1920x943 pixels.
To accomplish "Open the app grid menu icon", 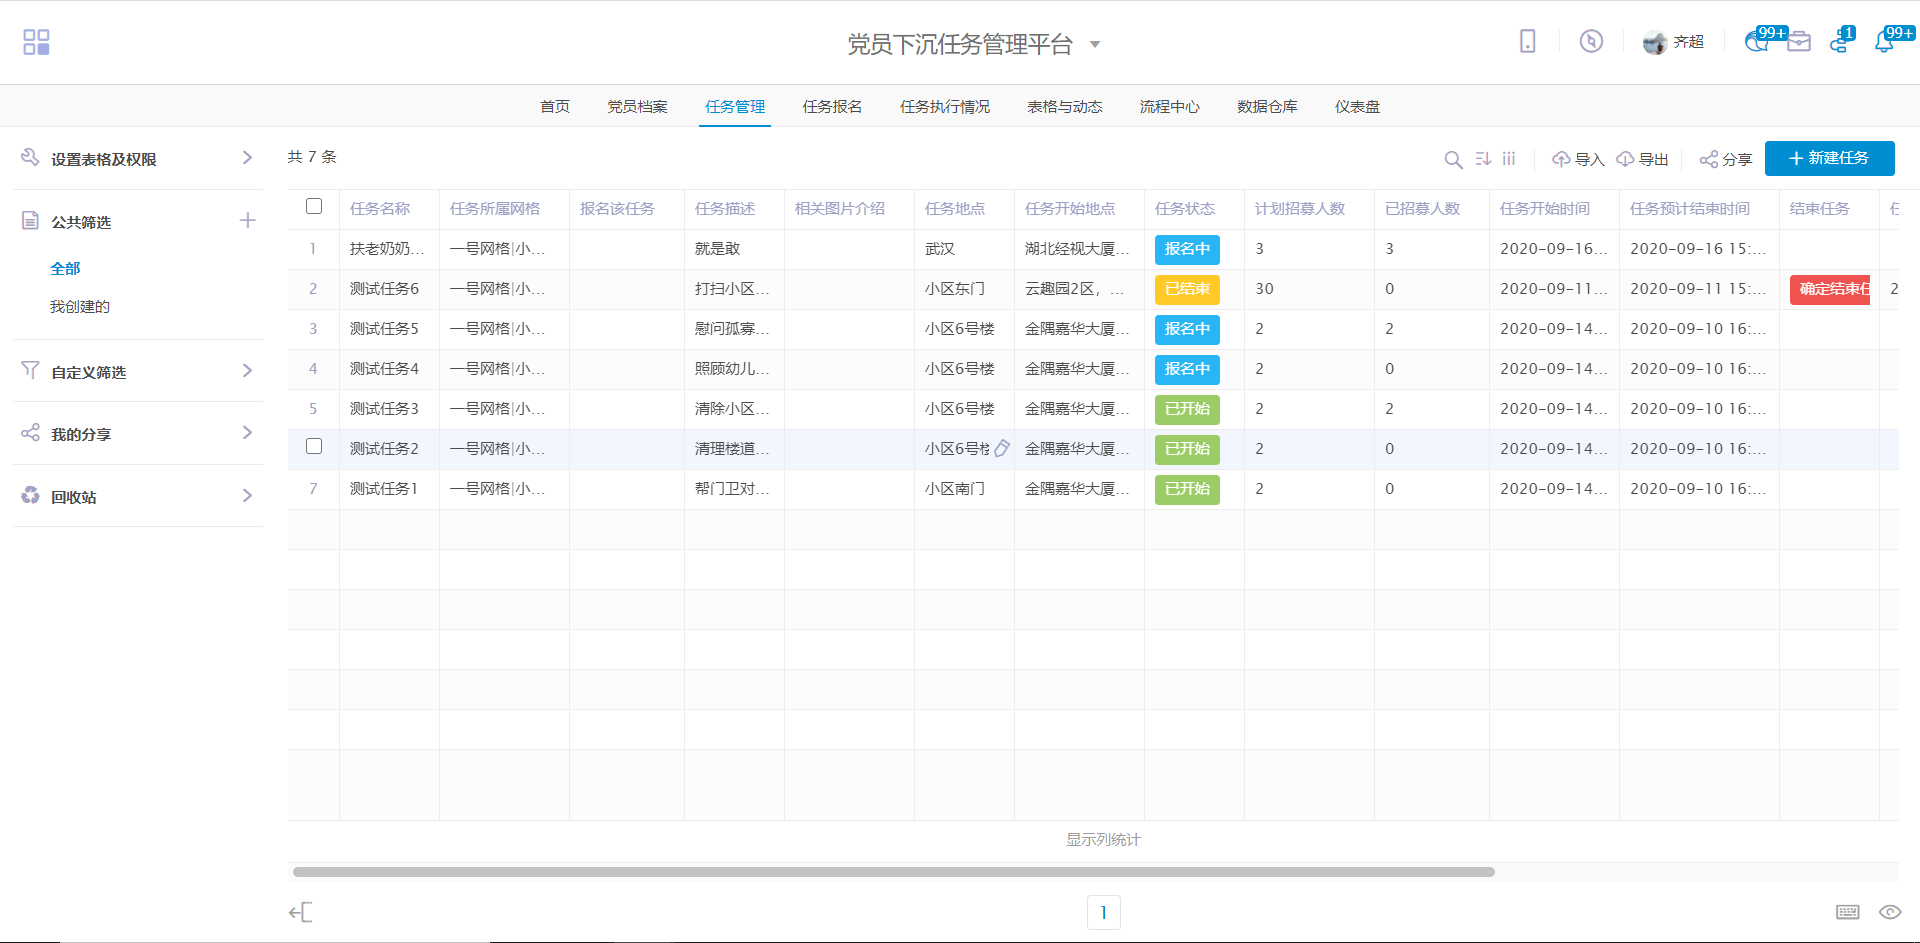I will [x=36, y=42].
